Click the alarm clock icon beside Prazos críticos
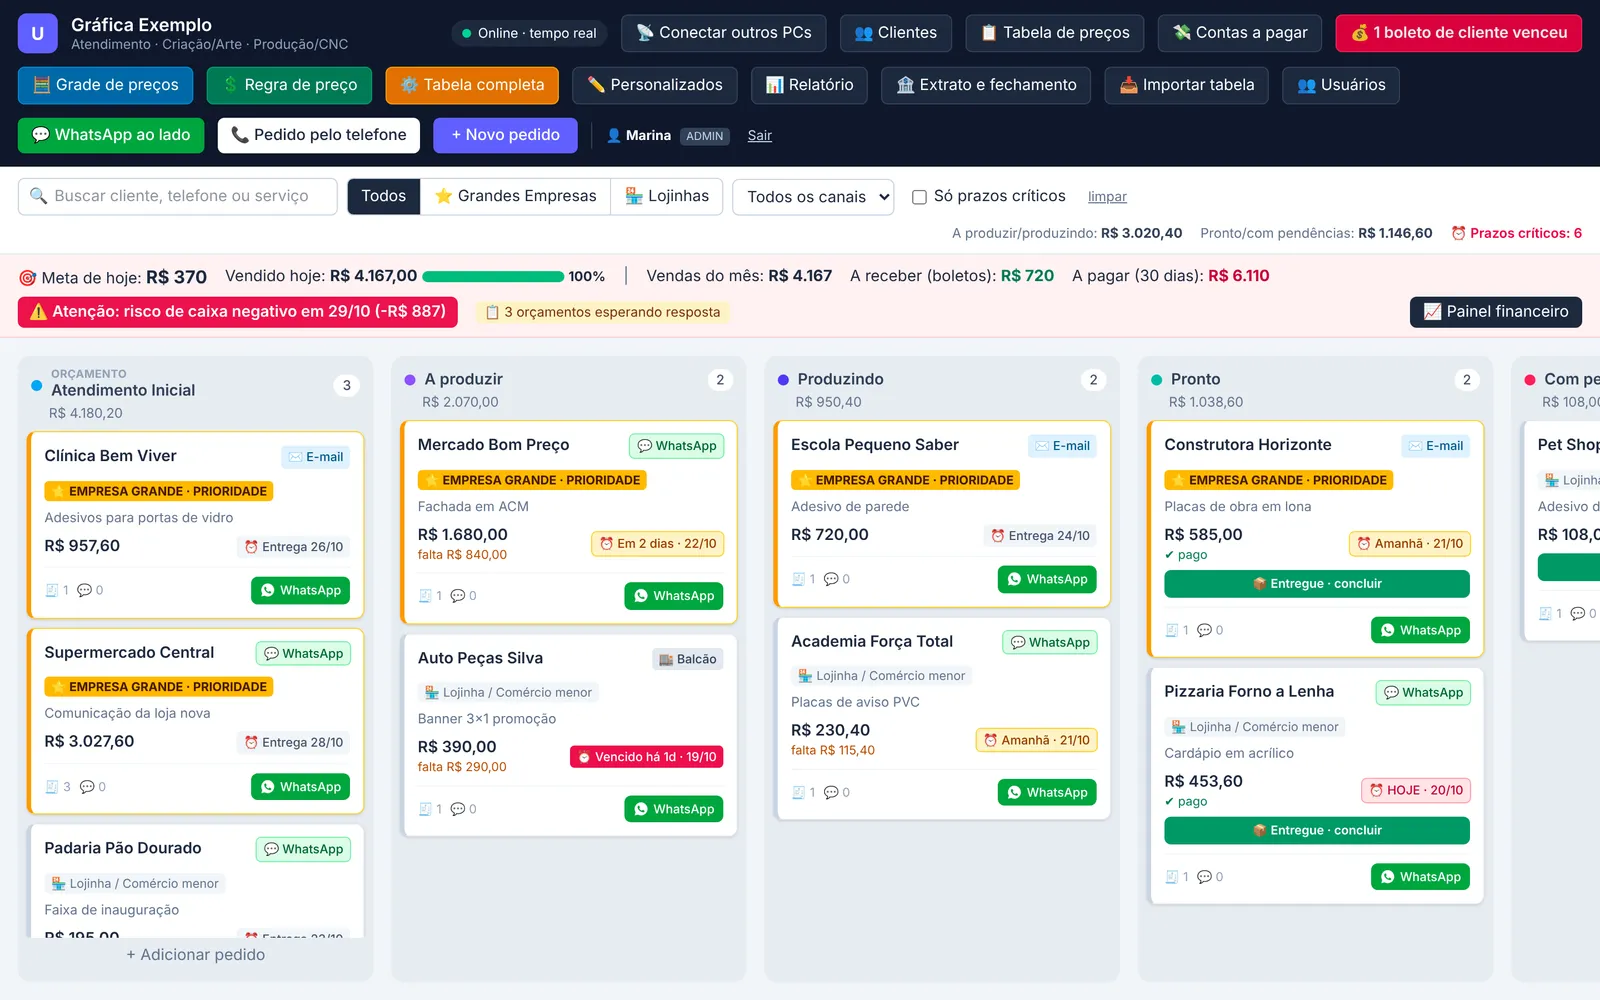The height and width of the screenshot is (1000, 1600). click(x=1459, y=233)
